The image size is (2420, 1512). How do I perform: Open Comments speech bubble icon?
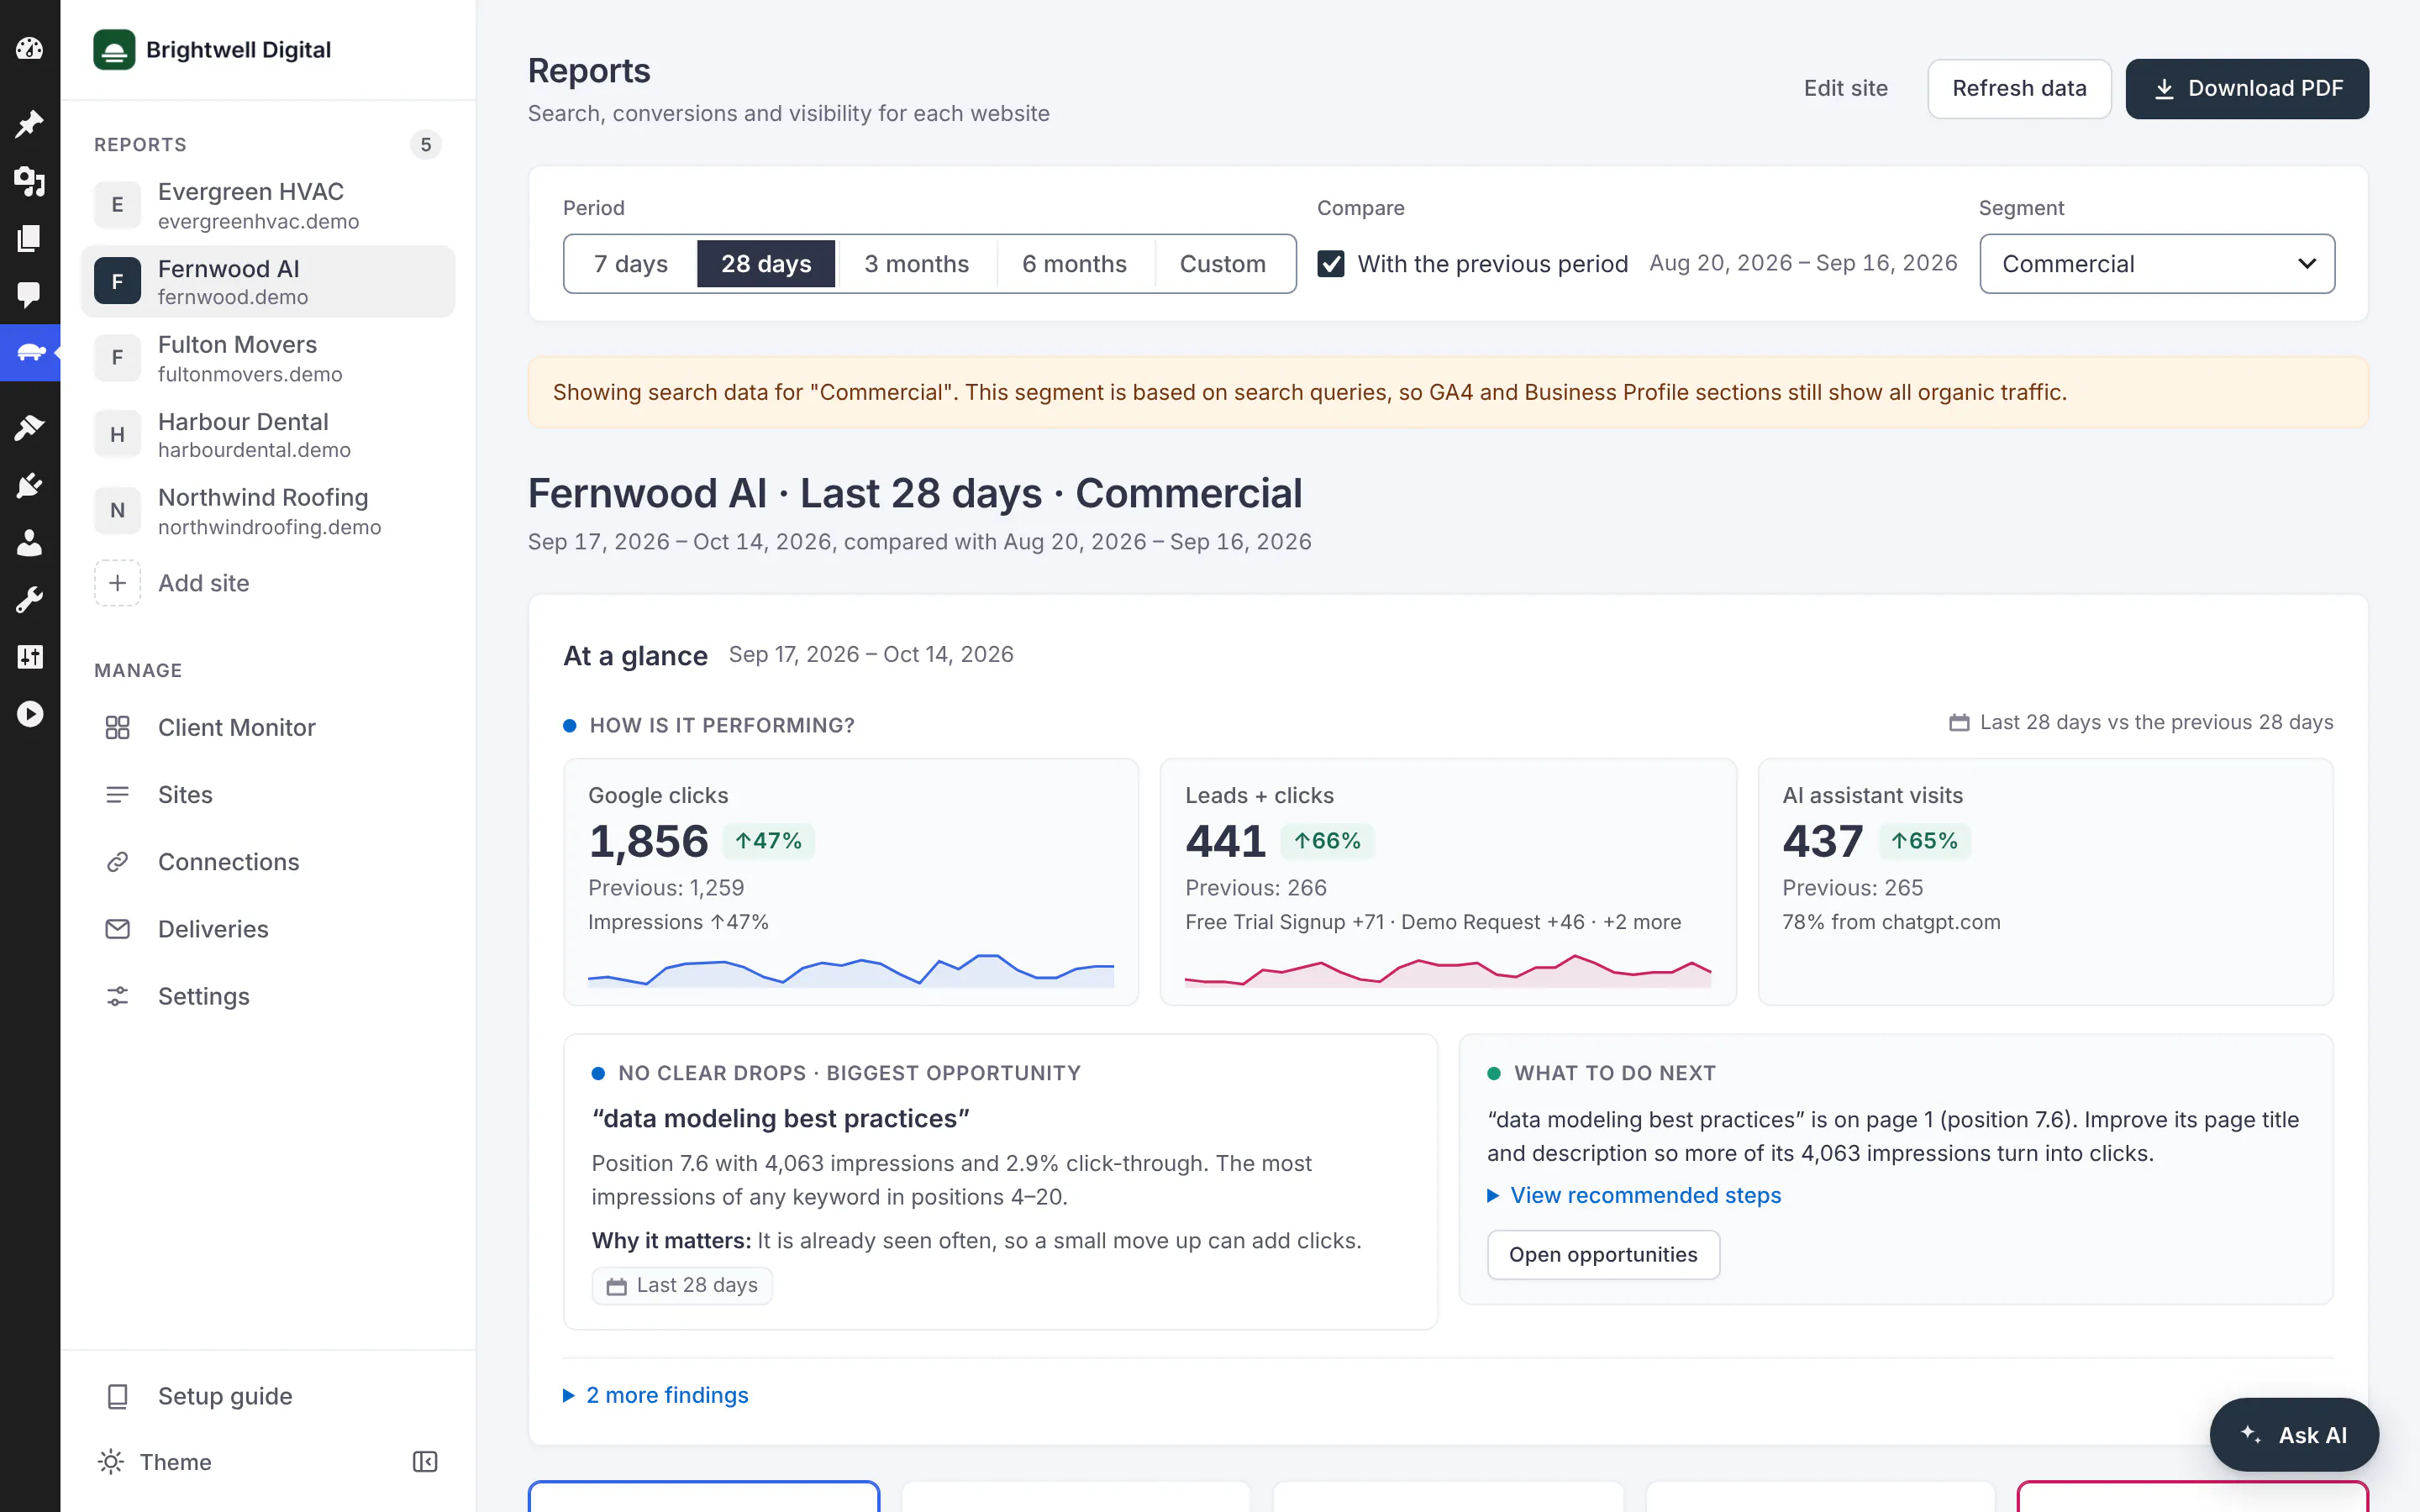tap(30, 294)
